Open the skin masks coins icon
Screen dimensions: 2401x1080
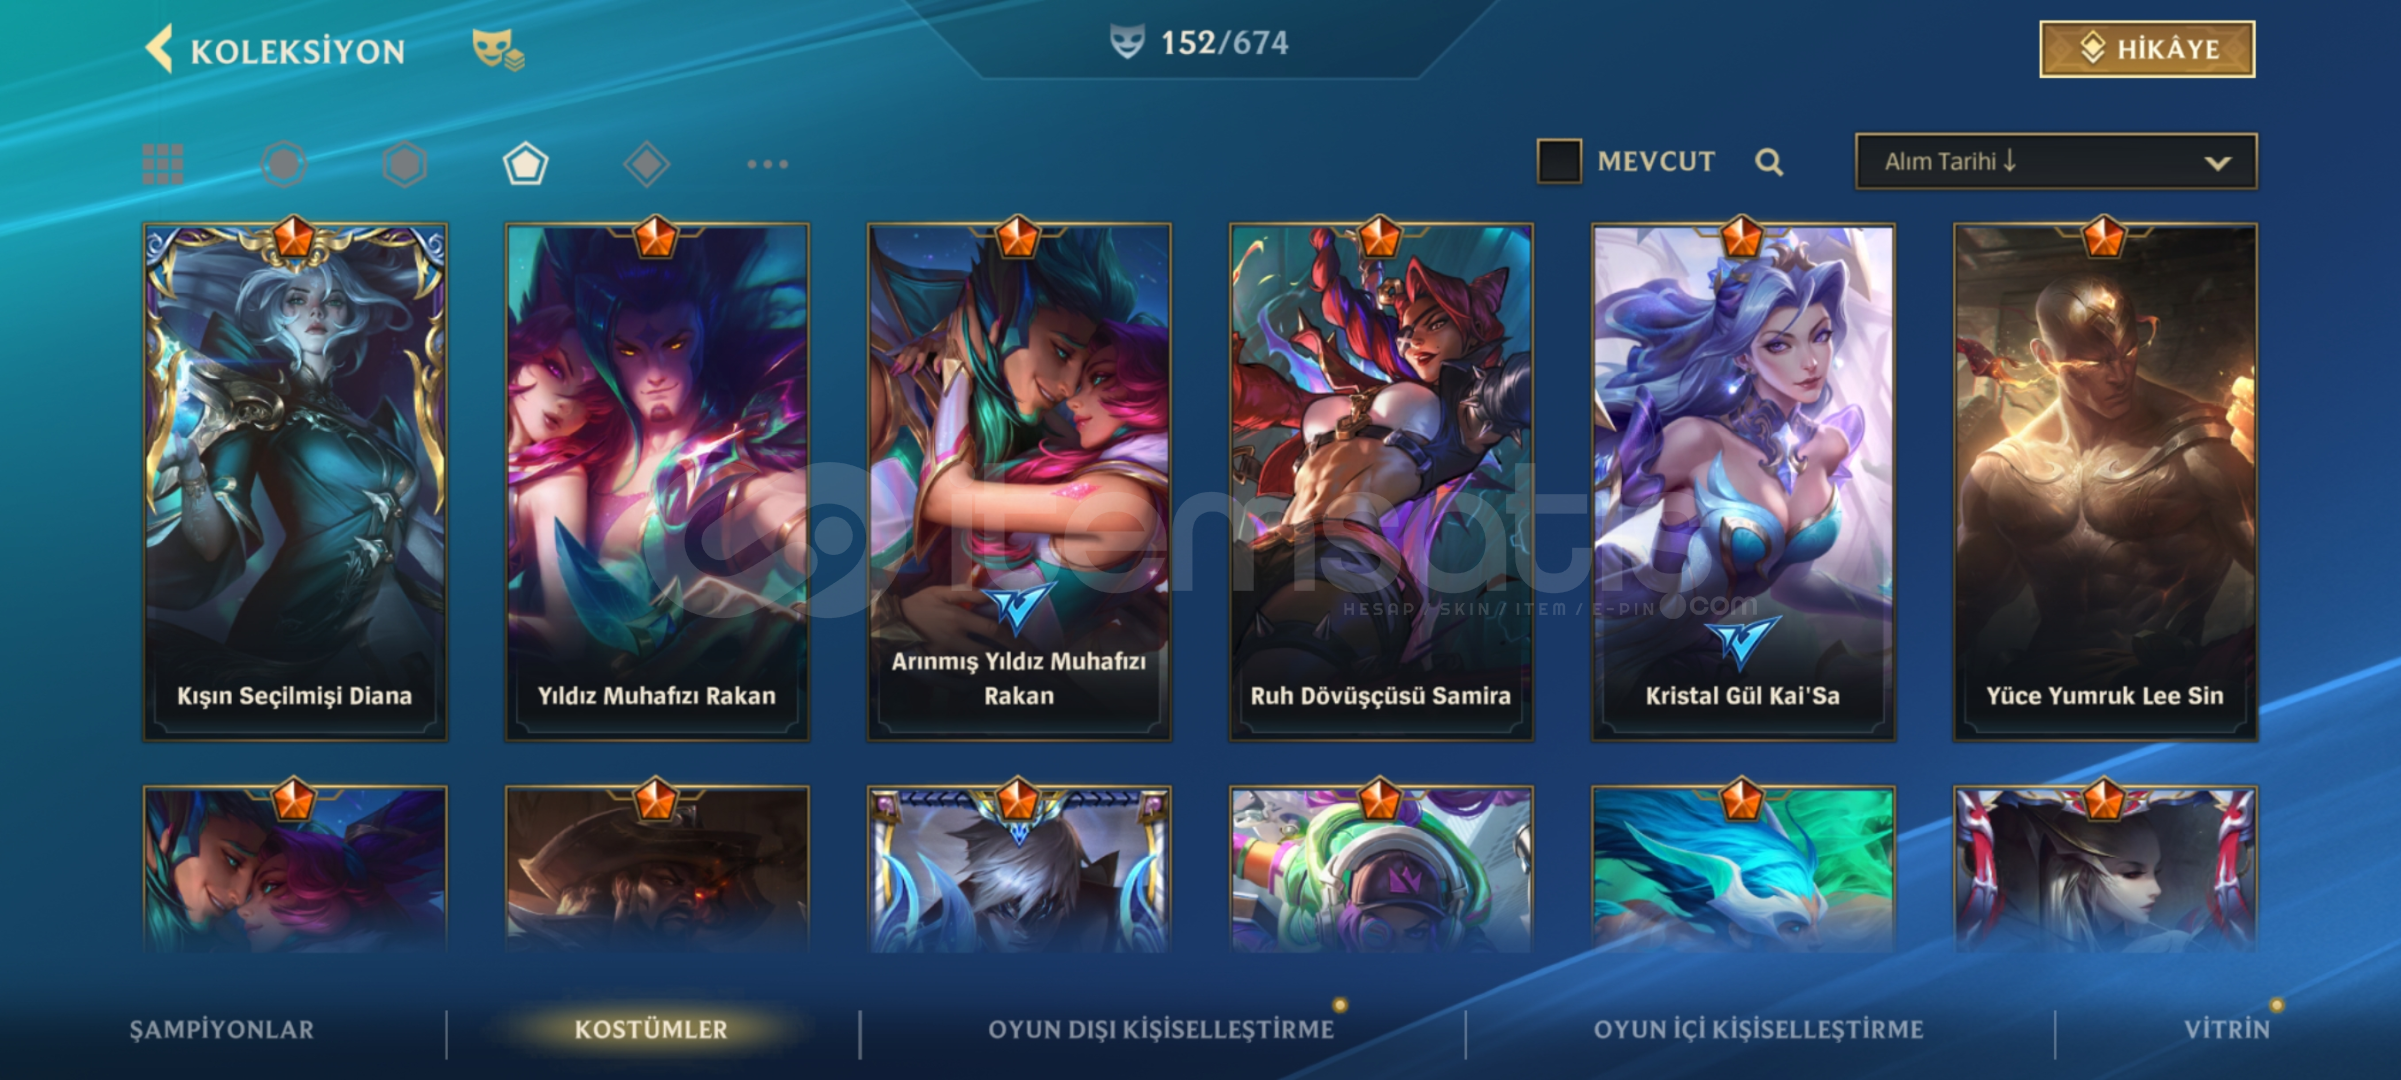click(x=498, y=49)
